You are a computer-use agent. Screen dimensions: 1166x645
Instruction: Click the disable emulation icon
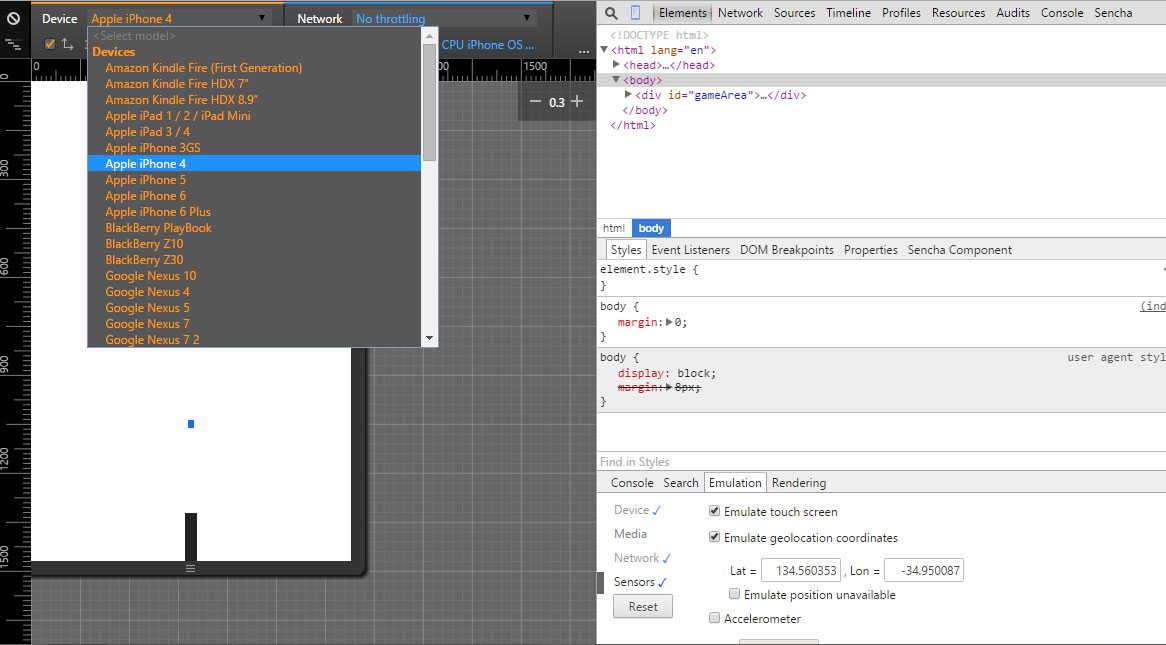13,18
